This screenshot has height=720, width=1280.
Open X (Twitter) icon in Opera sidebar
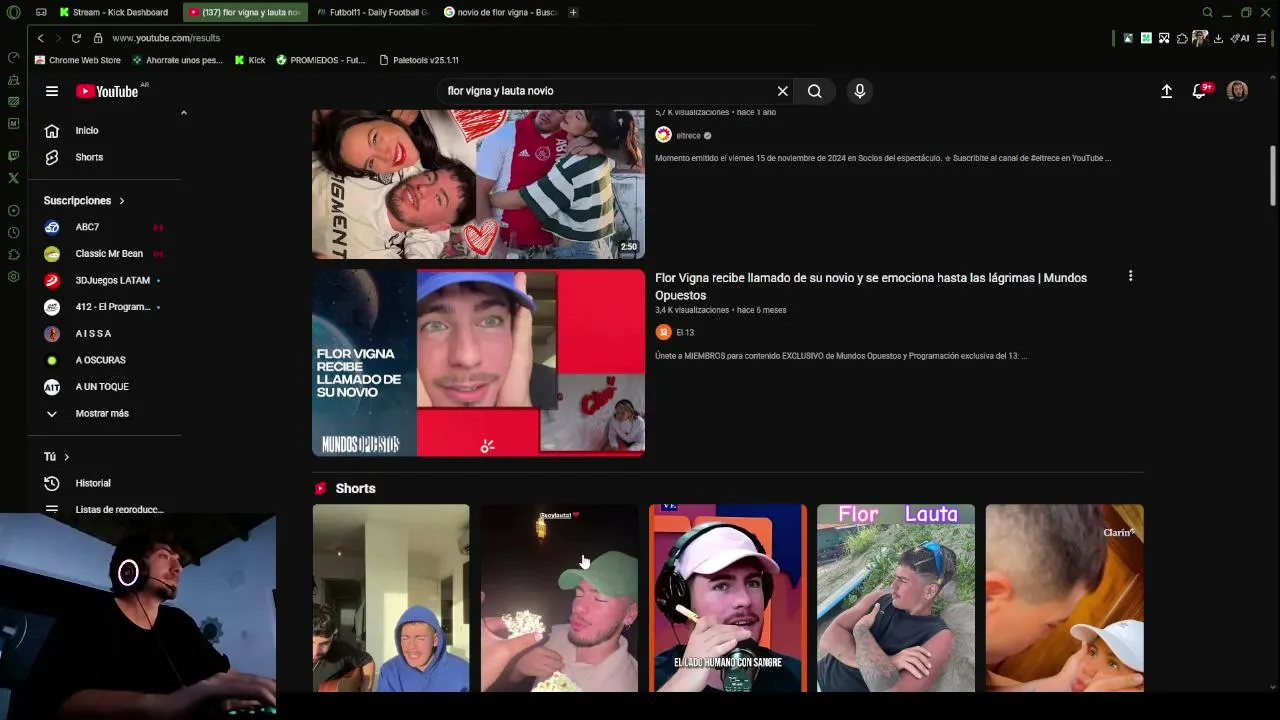[13, 178]
